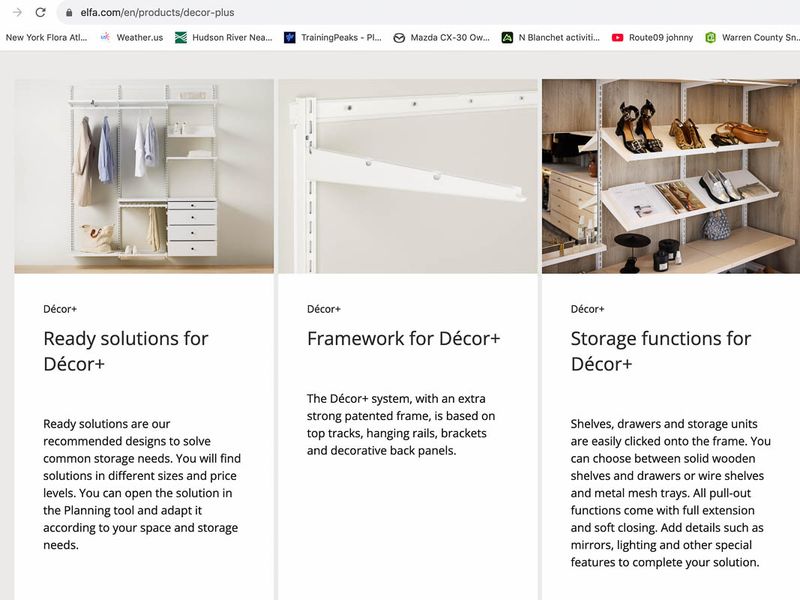800x600 pixels.
Task: Click the Décor+ label above Ready solutions
Action: pos(60,309)
